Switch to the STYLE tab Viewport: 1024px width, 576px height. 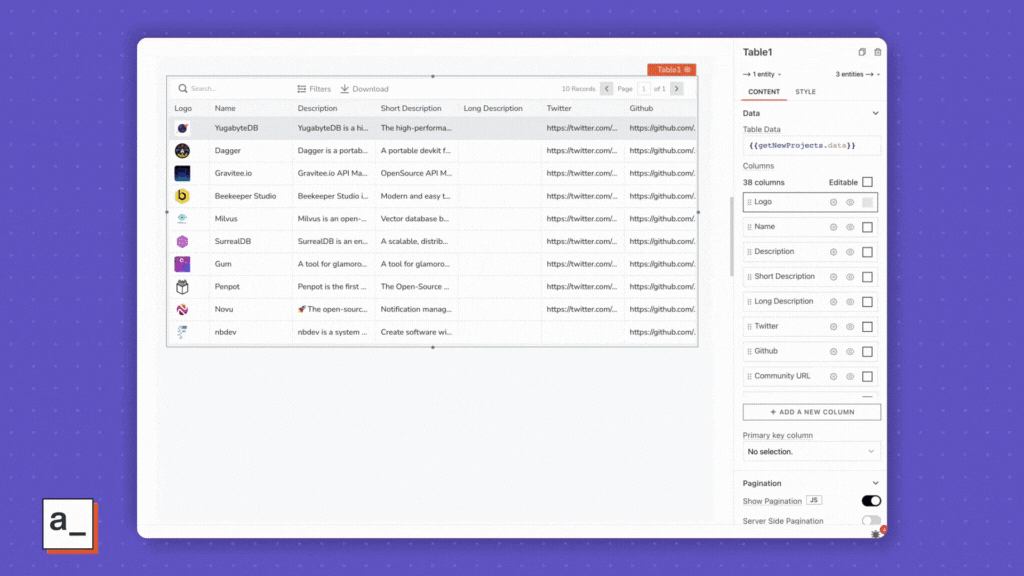[x=805, y=92]
